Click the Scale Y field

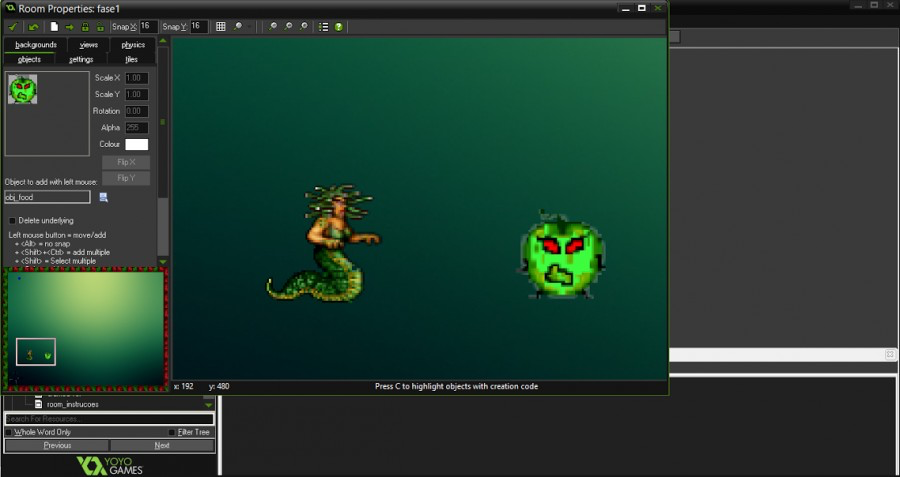click(x=137, y=95)
